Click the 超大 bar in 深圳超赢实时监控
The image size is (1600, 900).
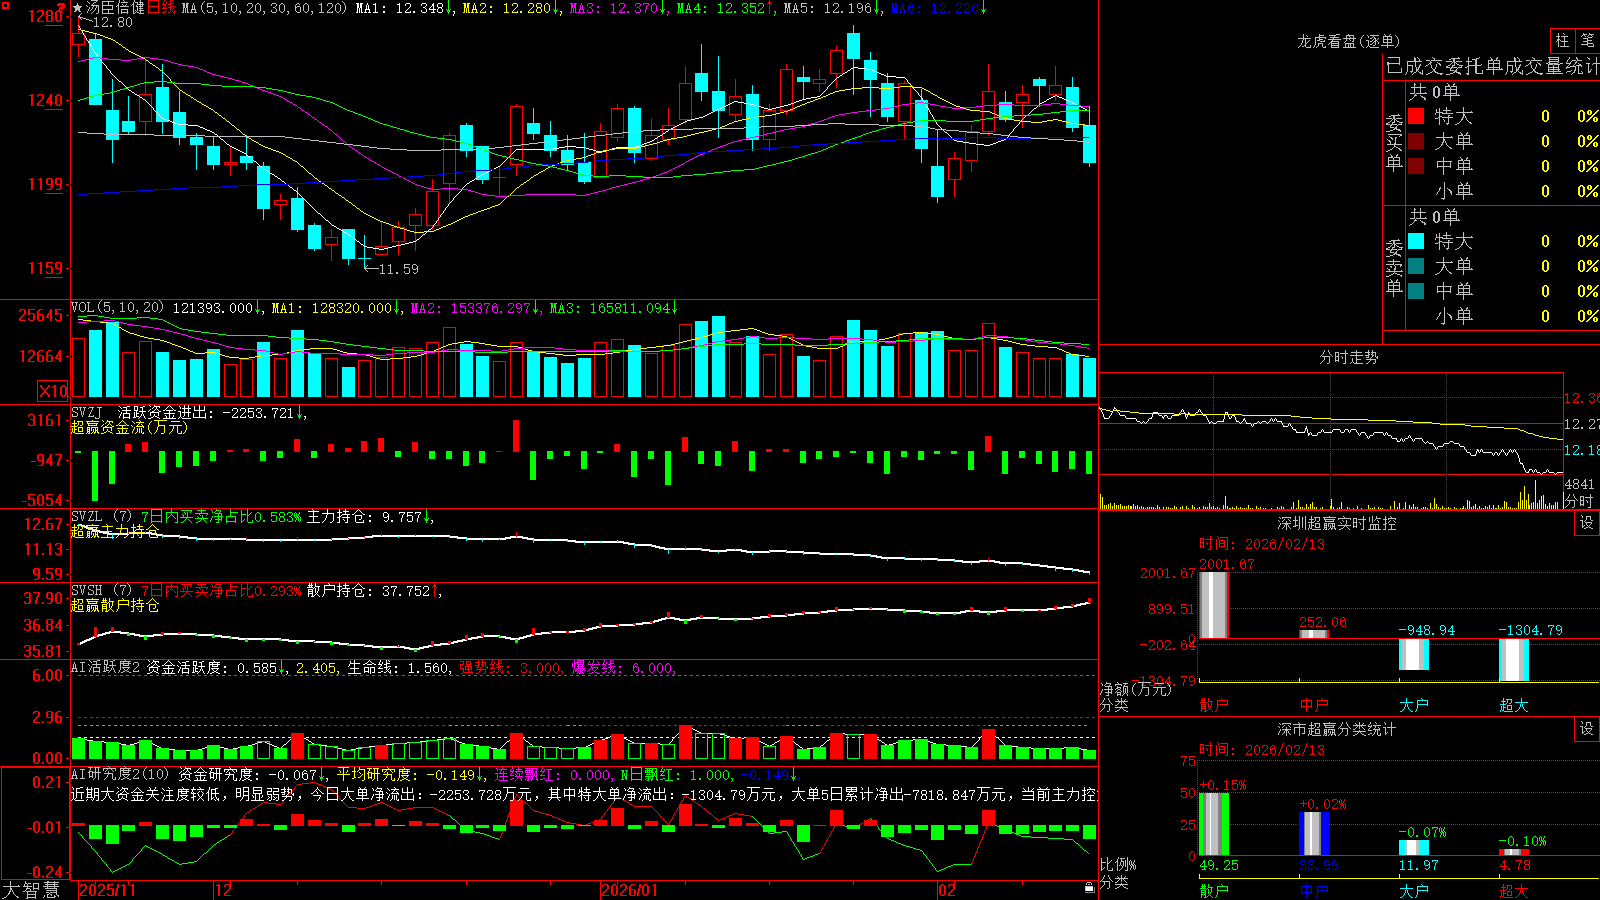(1514, 660)
